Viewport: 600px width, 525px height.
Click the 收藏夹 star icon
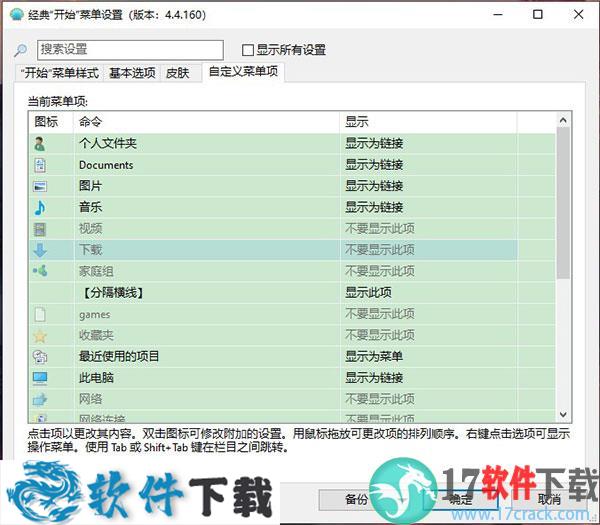tap(40, 336)
